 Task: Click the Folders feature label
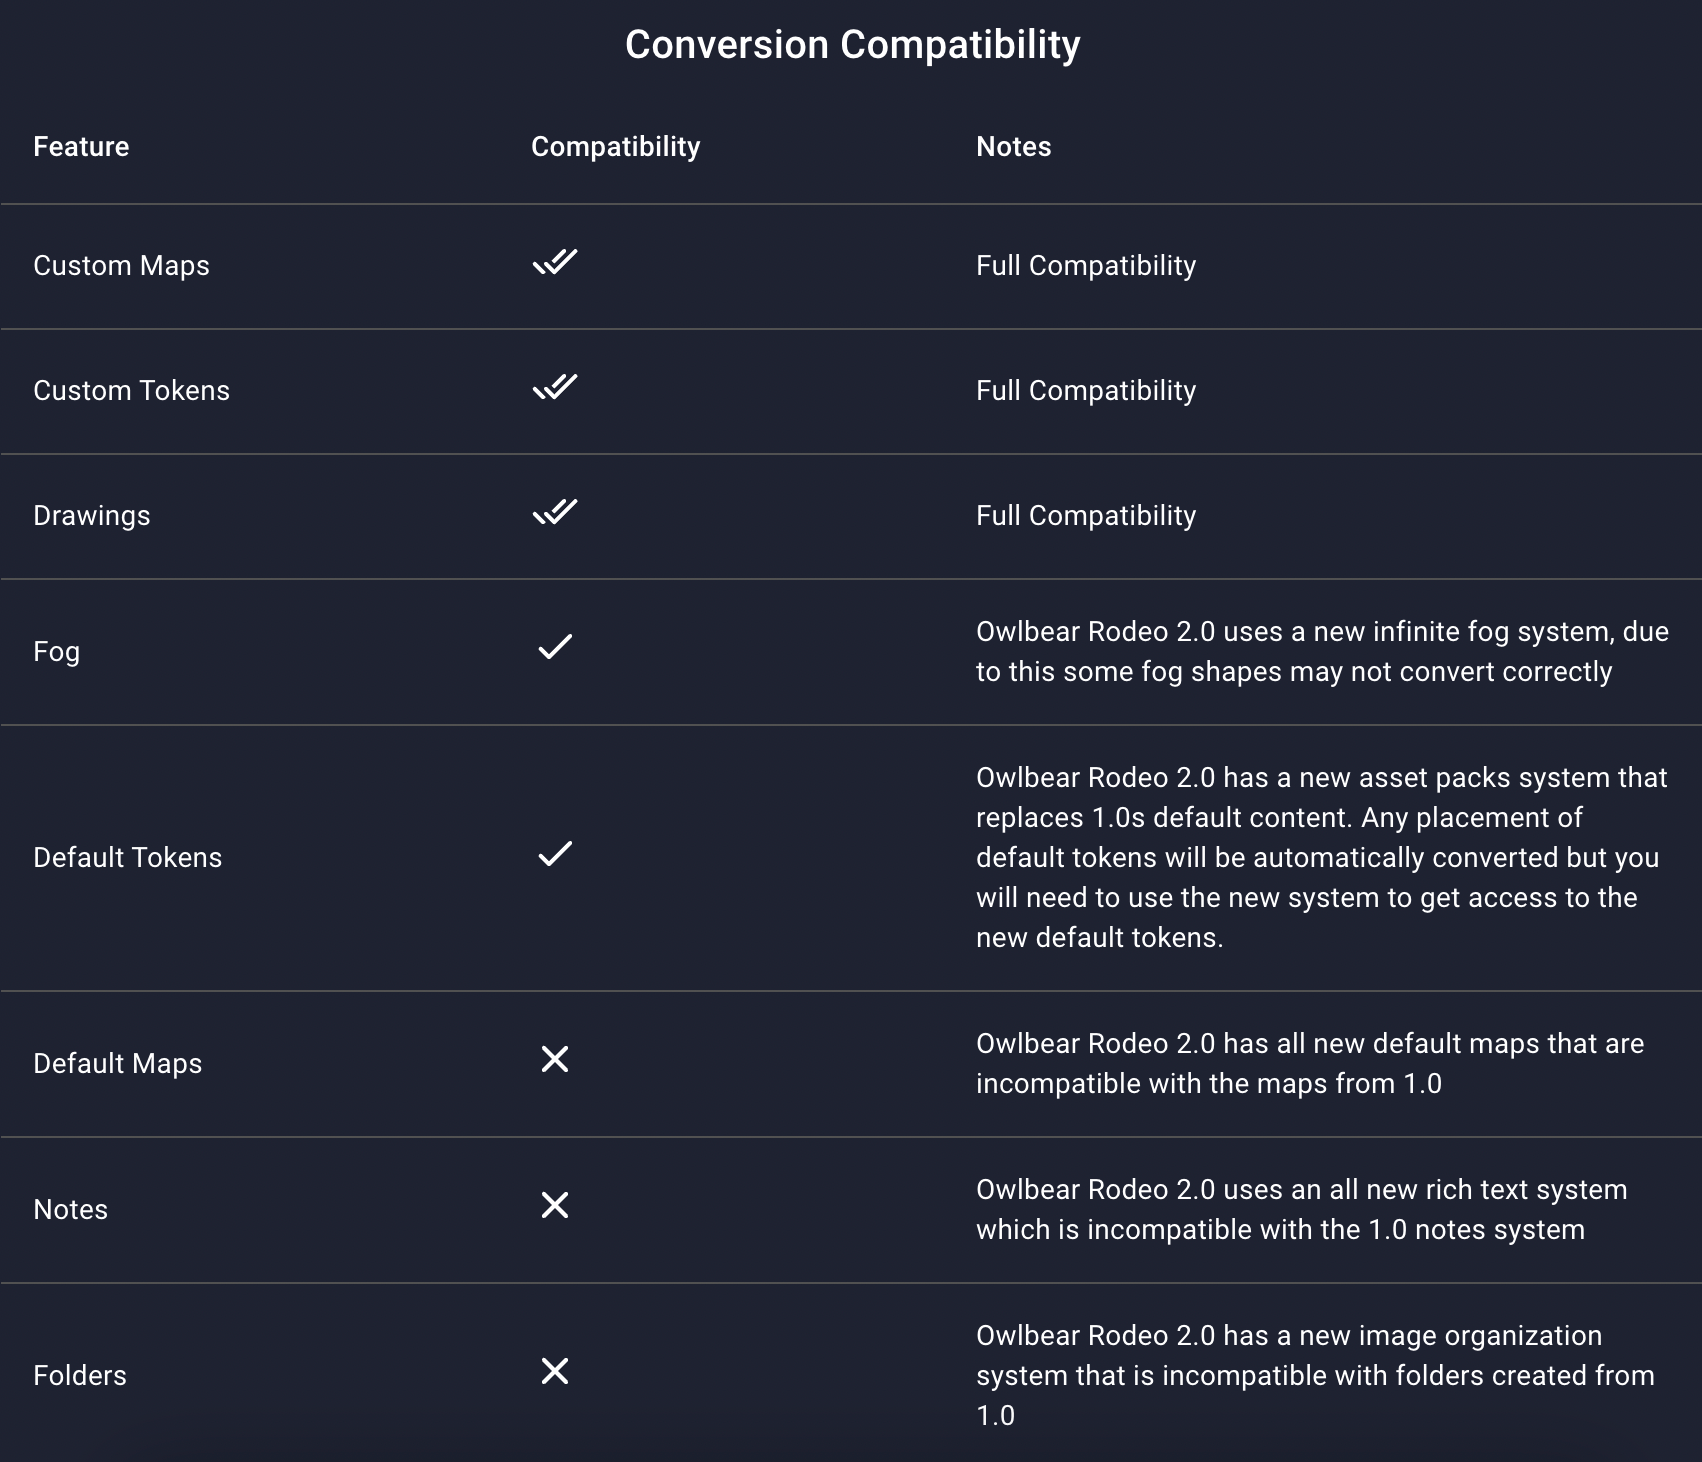click(80, 1376)
